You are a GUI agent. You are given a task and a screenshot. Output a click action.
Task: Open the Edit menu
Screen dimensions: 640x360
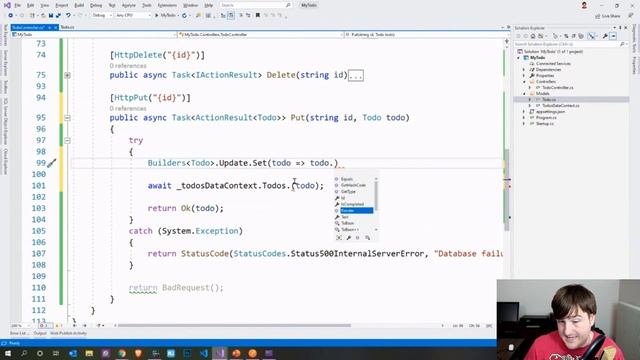click(31, 5)
